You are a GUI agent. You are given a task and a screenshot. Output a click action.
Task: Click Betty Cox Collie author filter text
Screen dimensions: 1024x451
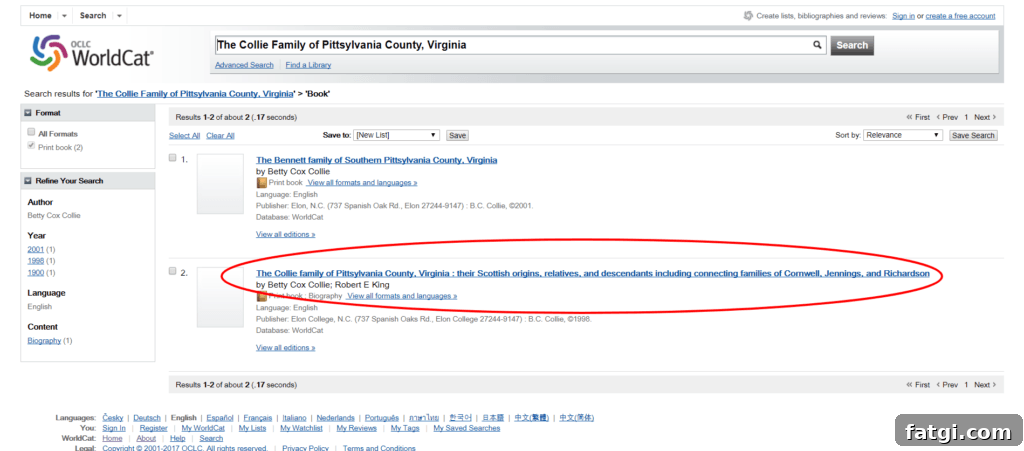pyautogui.click(x=54, y=215)
